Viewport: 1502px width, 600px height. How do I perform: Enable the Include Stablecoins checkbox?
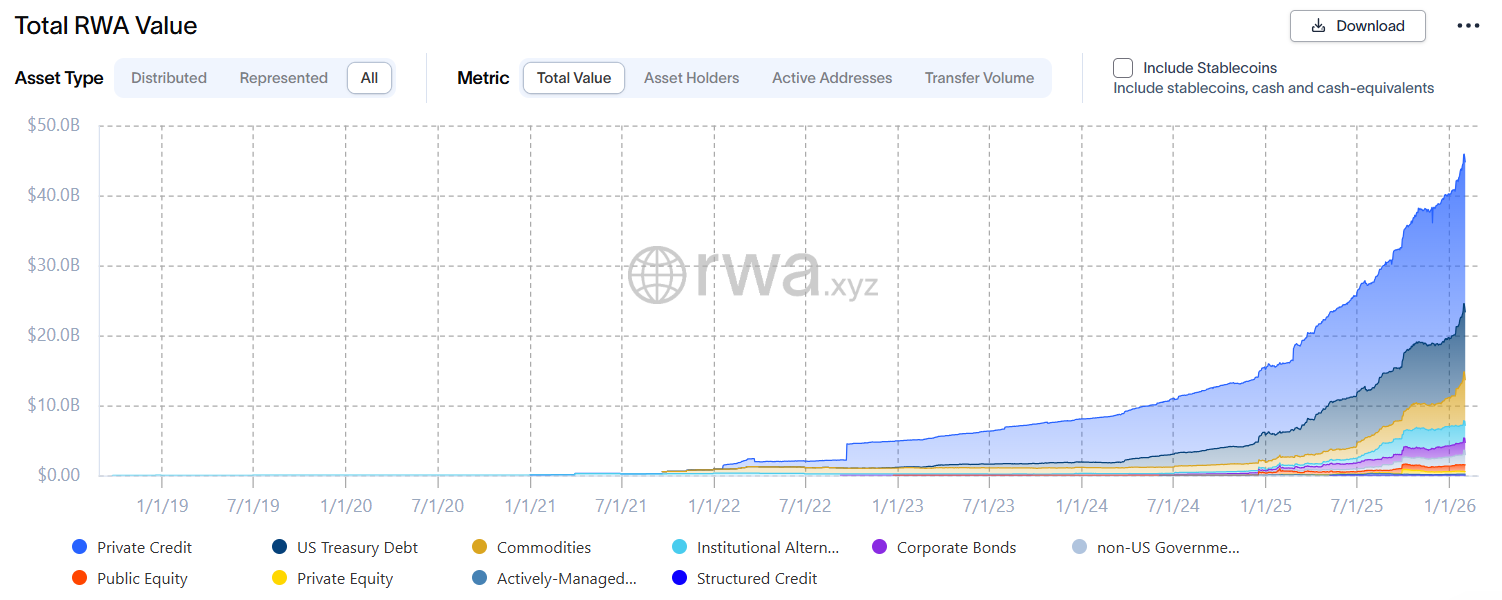tap(1122, 68)
